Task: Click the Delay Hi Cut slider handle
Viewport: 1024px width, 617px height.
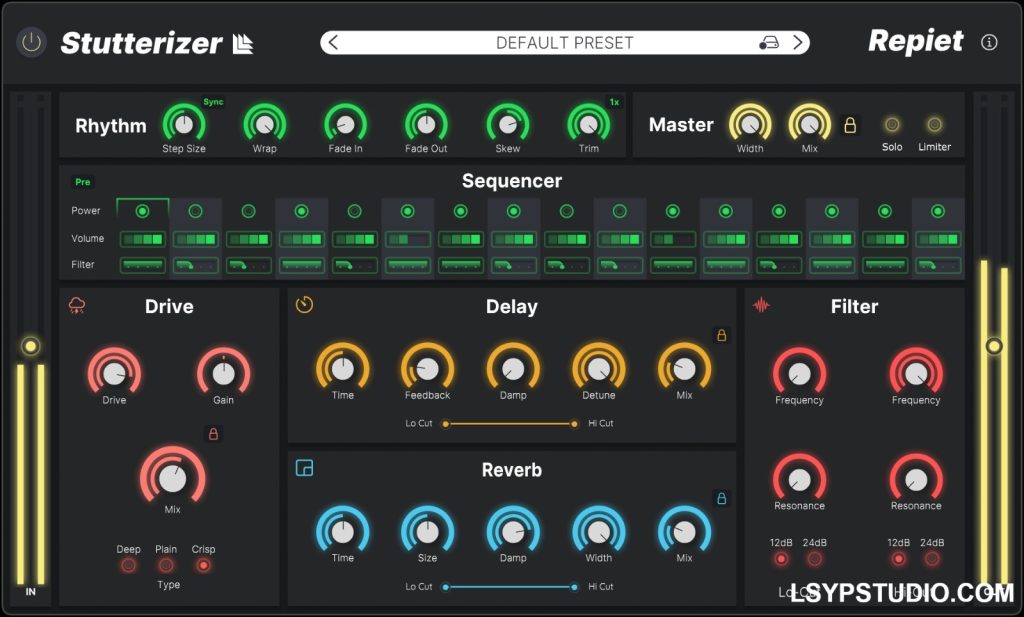Action: point(574,424)
